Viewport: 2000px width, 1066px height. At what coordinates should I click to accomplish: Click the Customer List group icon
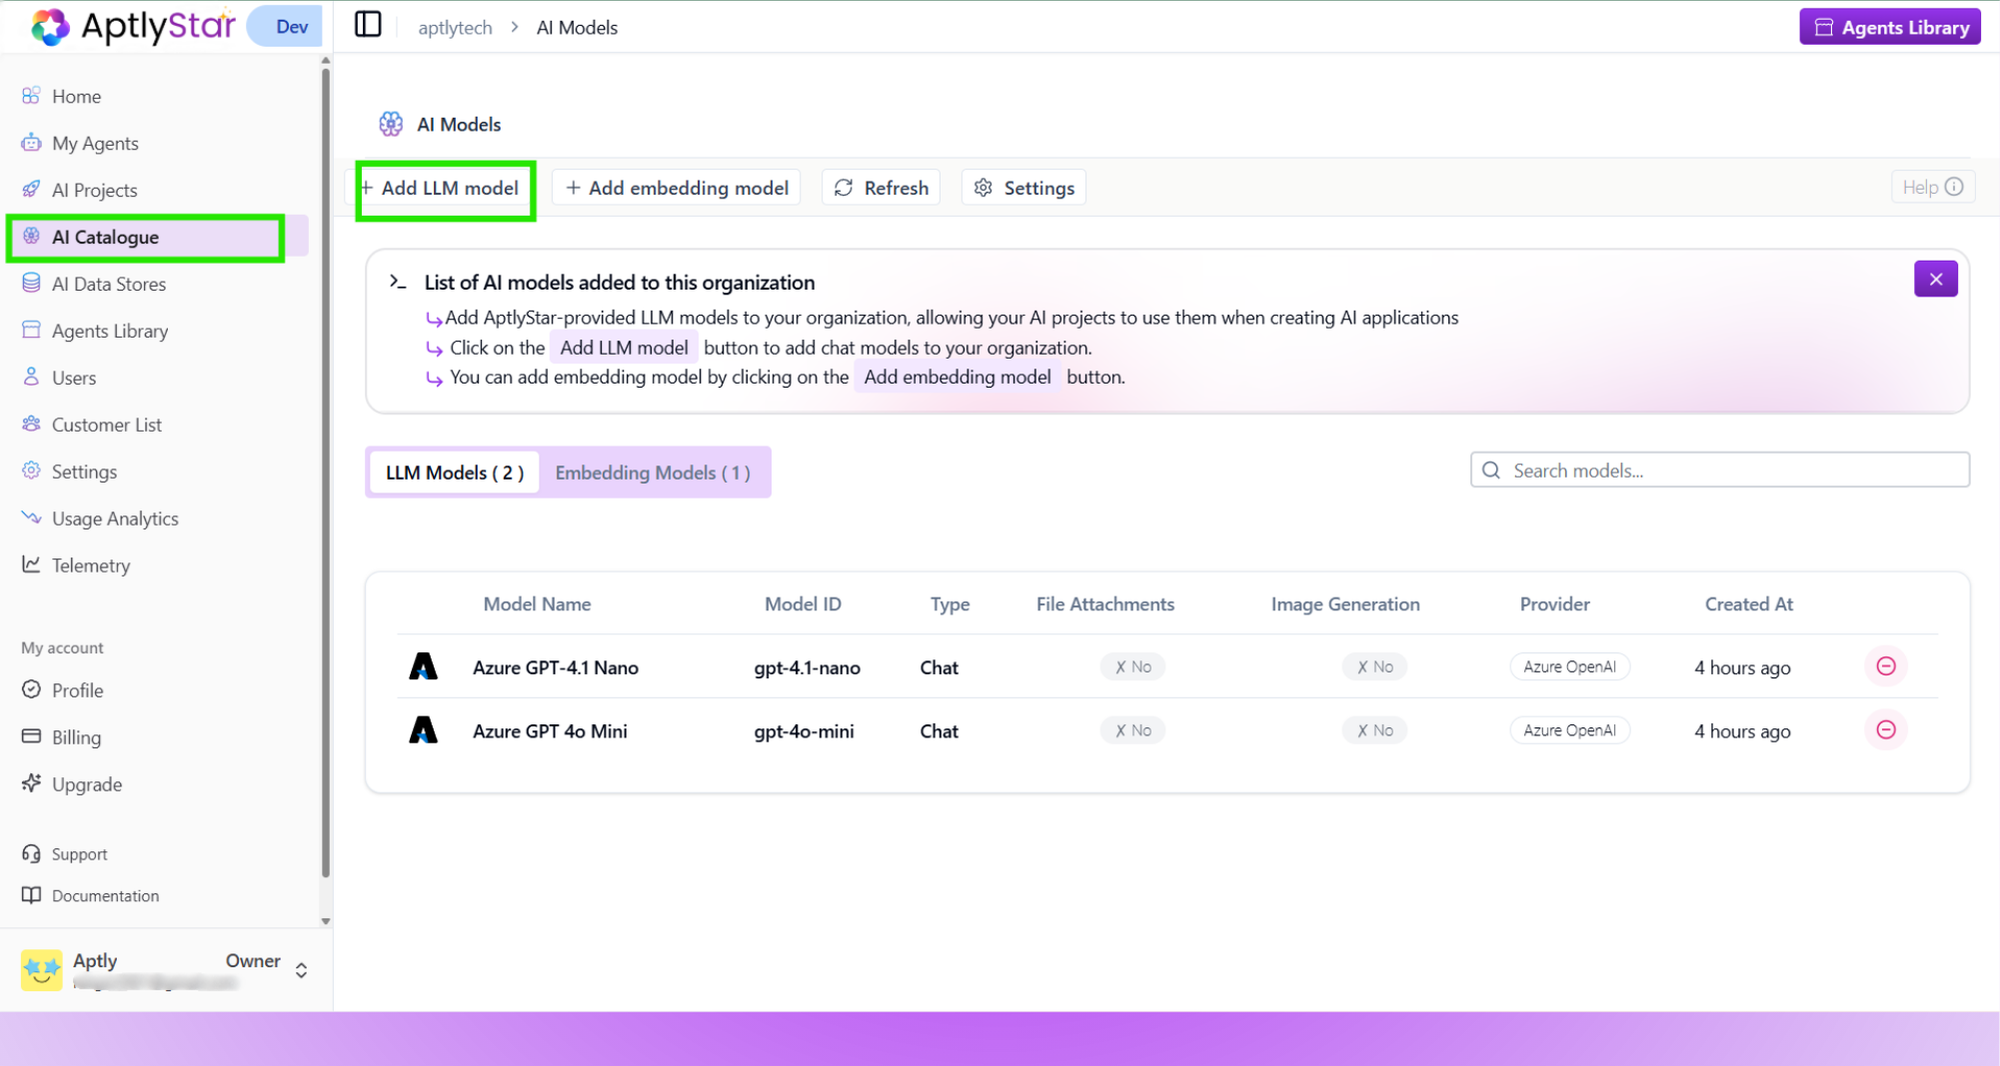click(31, 424)
